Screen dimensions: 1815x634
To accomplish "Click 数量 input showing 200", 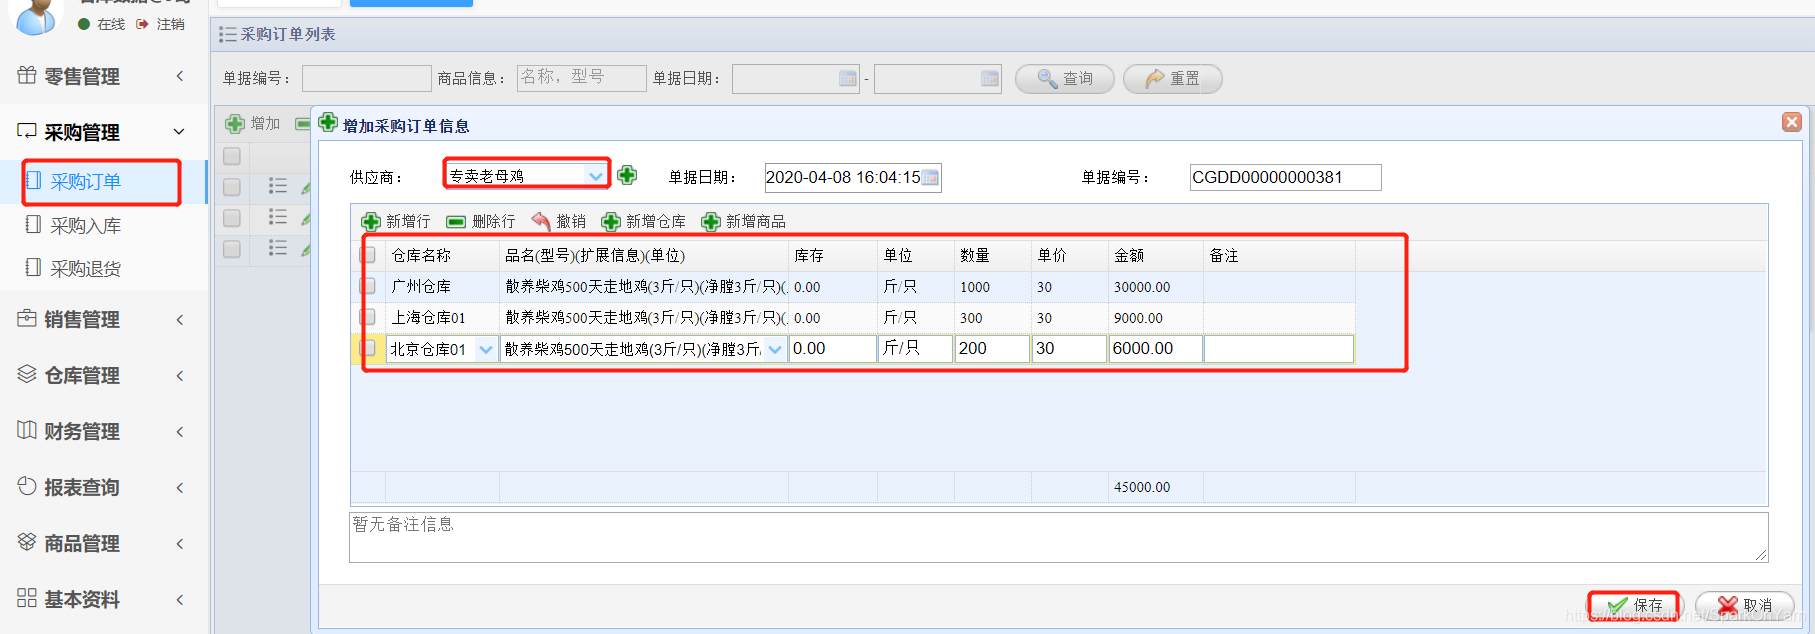I will (992, 348).
